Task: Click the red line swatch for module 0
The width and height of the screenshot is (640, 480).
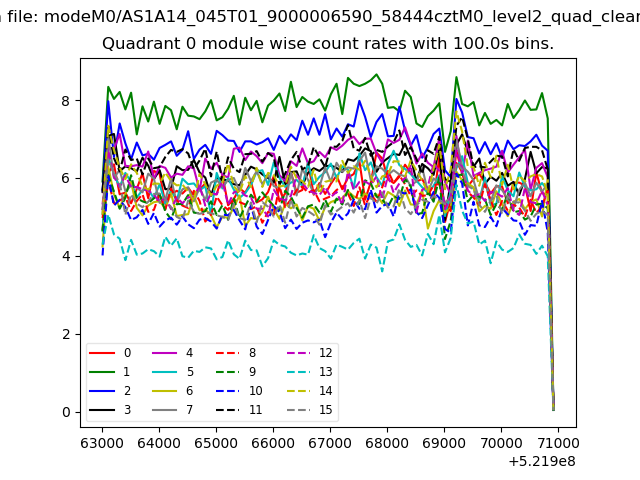Action: click(102, 353)
